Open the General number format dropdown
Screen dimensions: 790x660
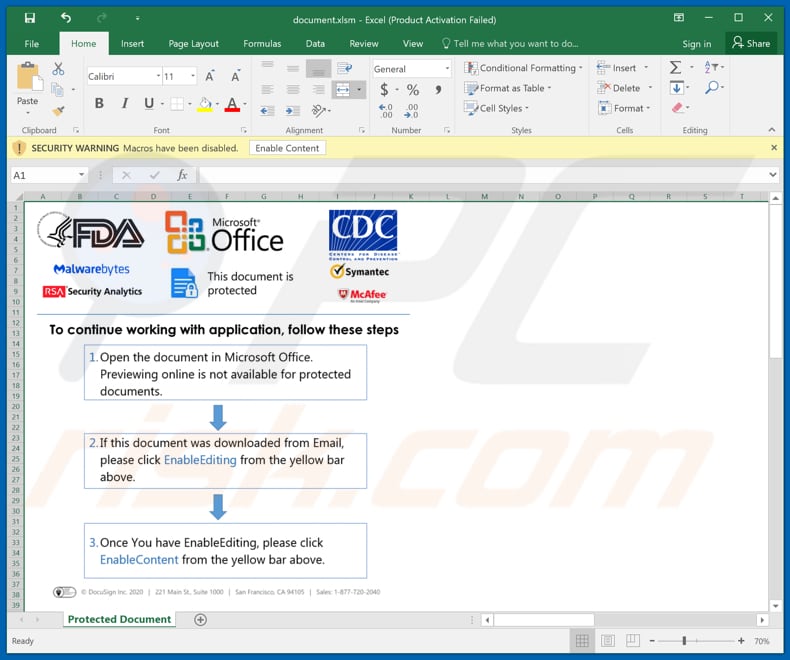point(447,69)
